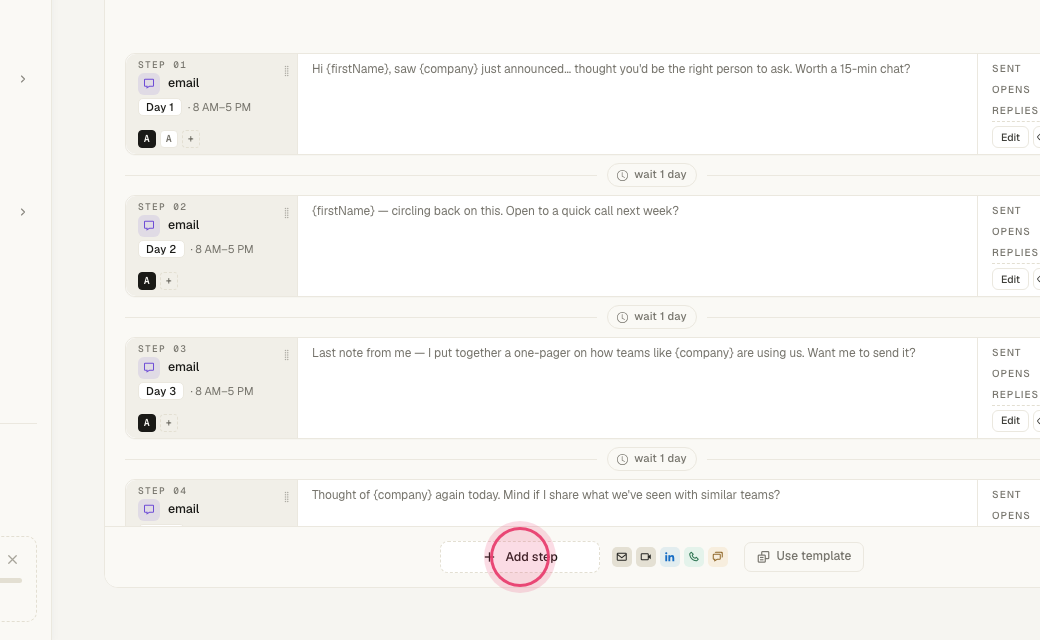This screenshot has width=1040, height=640.
Task: Open the Day 2 schedule chip
Action: tap(161, 249)
